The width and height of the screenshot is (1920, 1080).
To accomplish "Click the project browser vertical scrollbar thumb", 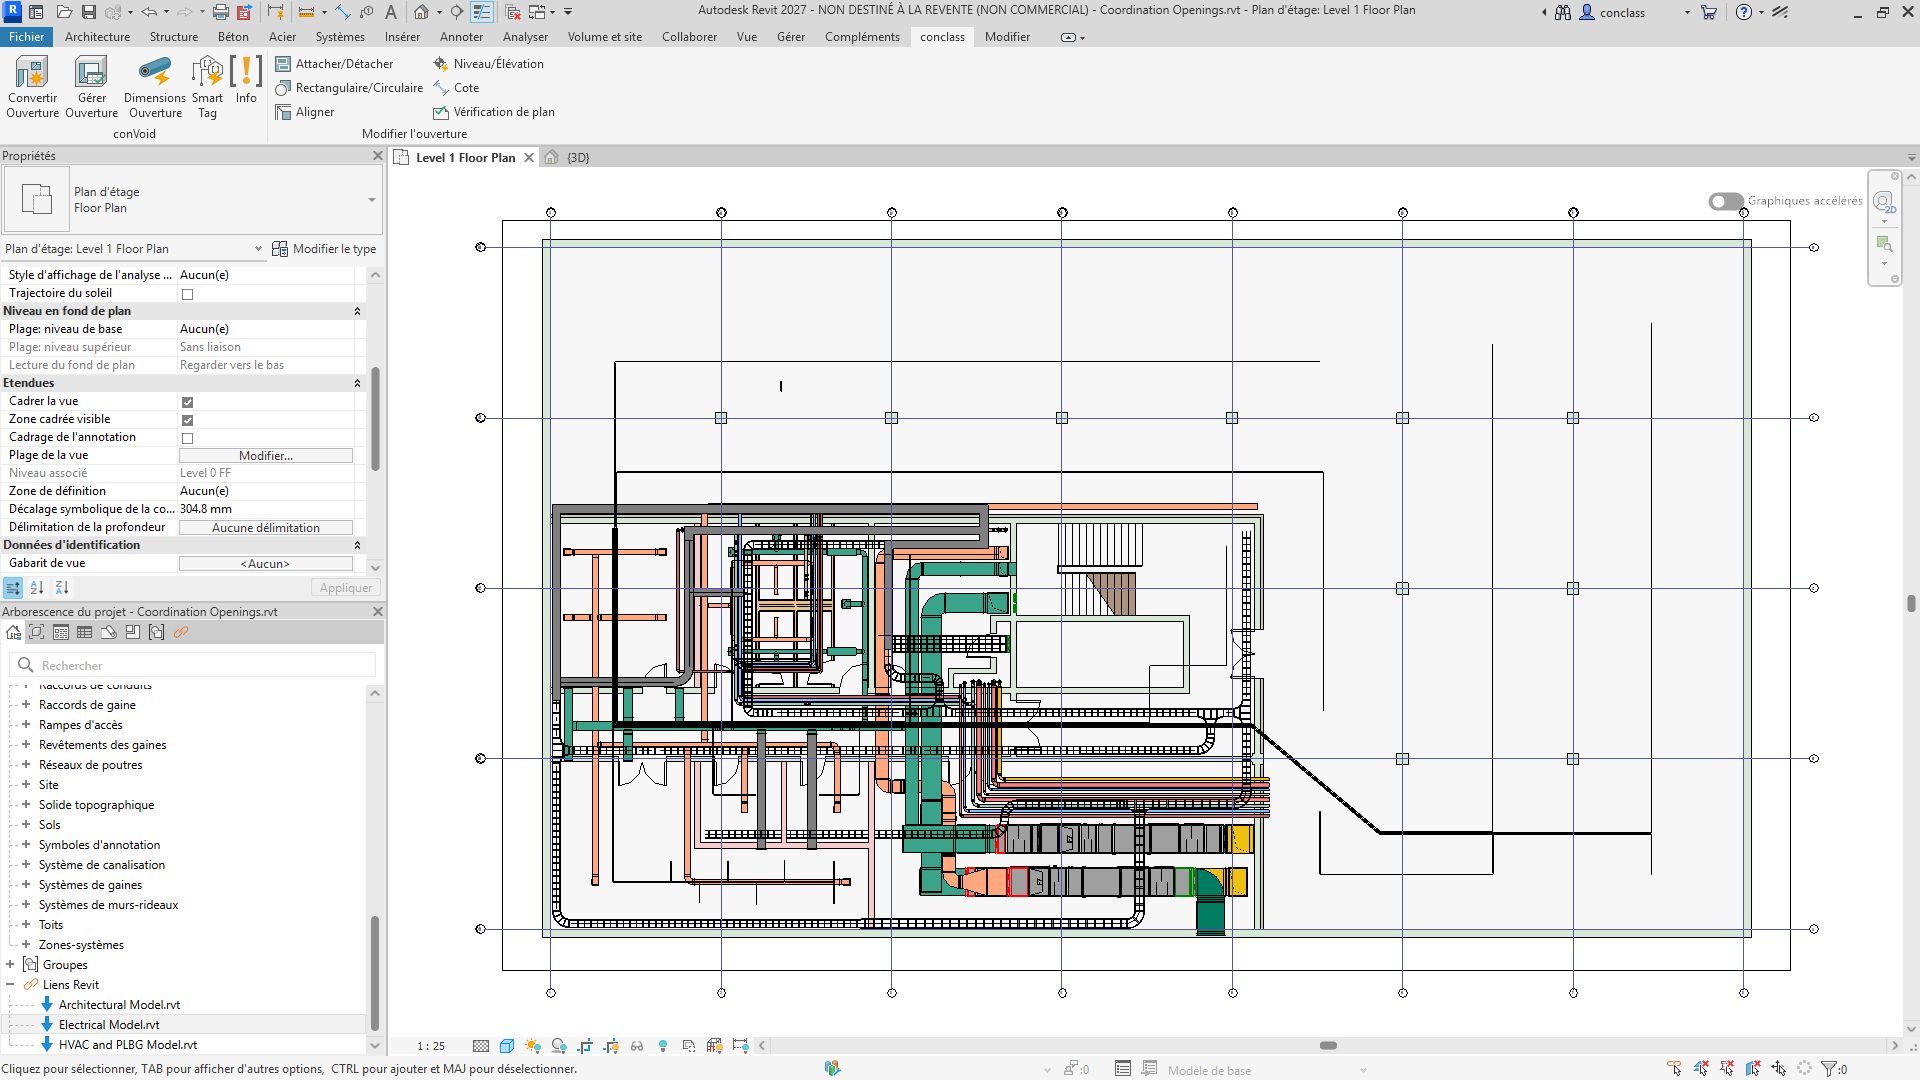I will pyautogui.click(x=375, y=972).
